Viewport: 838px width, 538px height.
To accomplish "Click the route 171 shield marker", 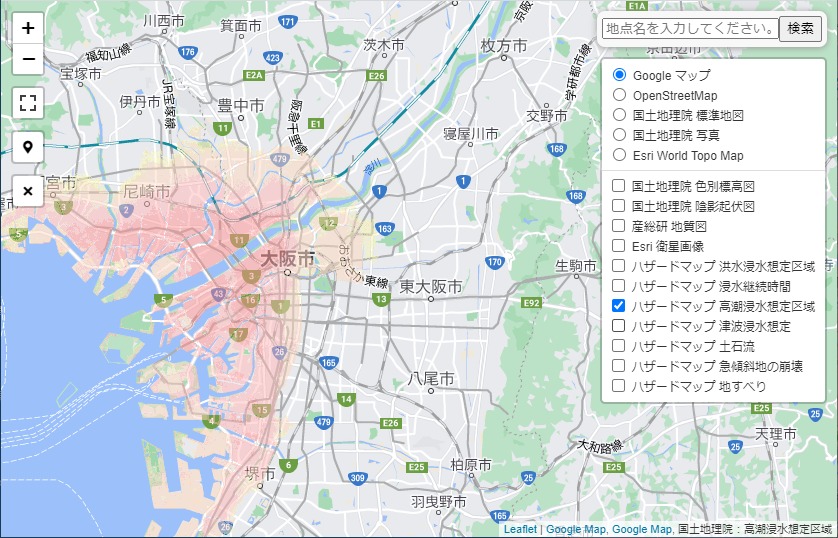I will [288, 22].
